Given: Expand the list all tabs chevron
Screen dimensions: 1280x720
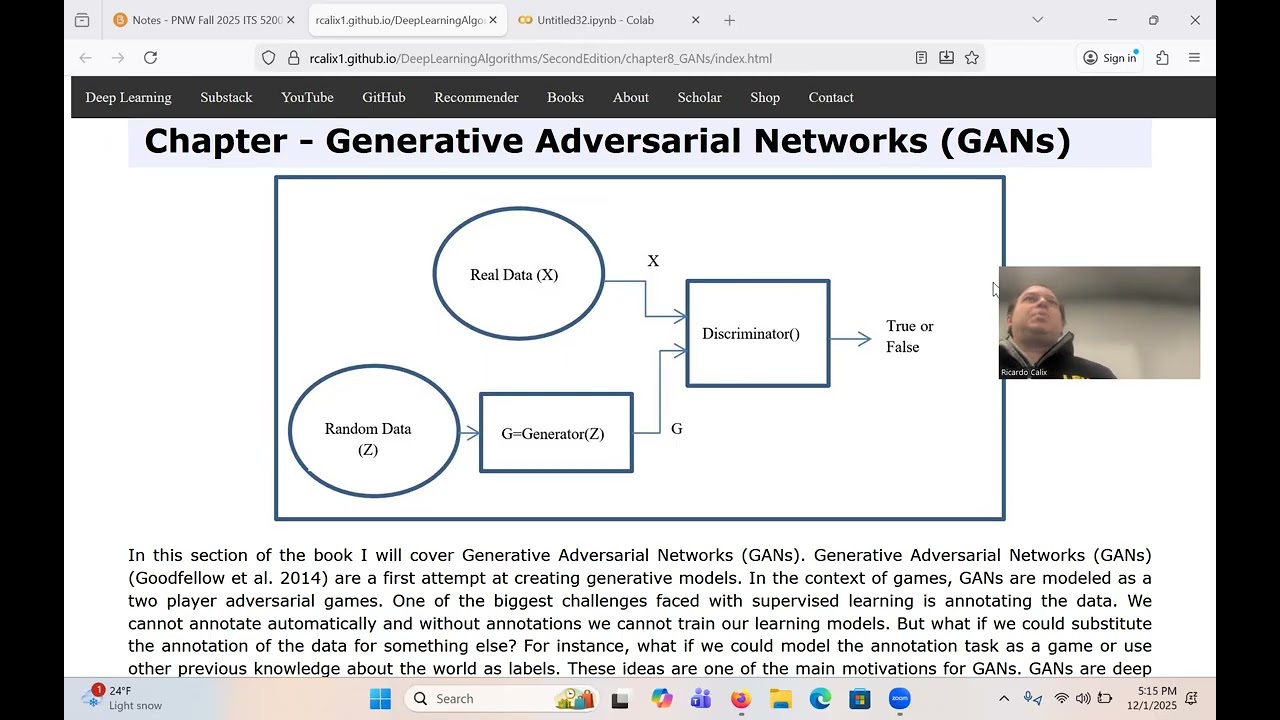Looking at the screenshot, I should pos(1038,20).
